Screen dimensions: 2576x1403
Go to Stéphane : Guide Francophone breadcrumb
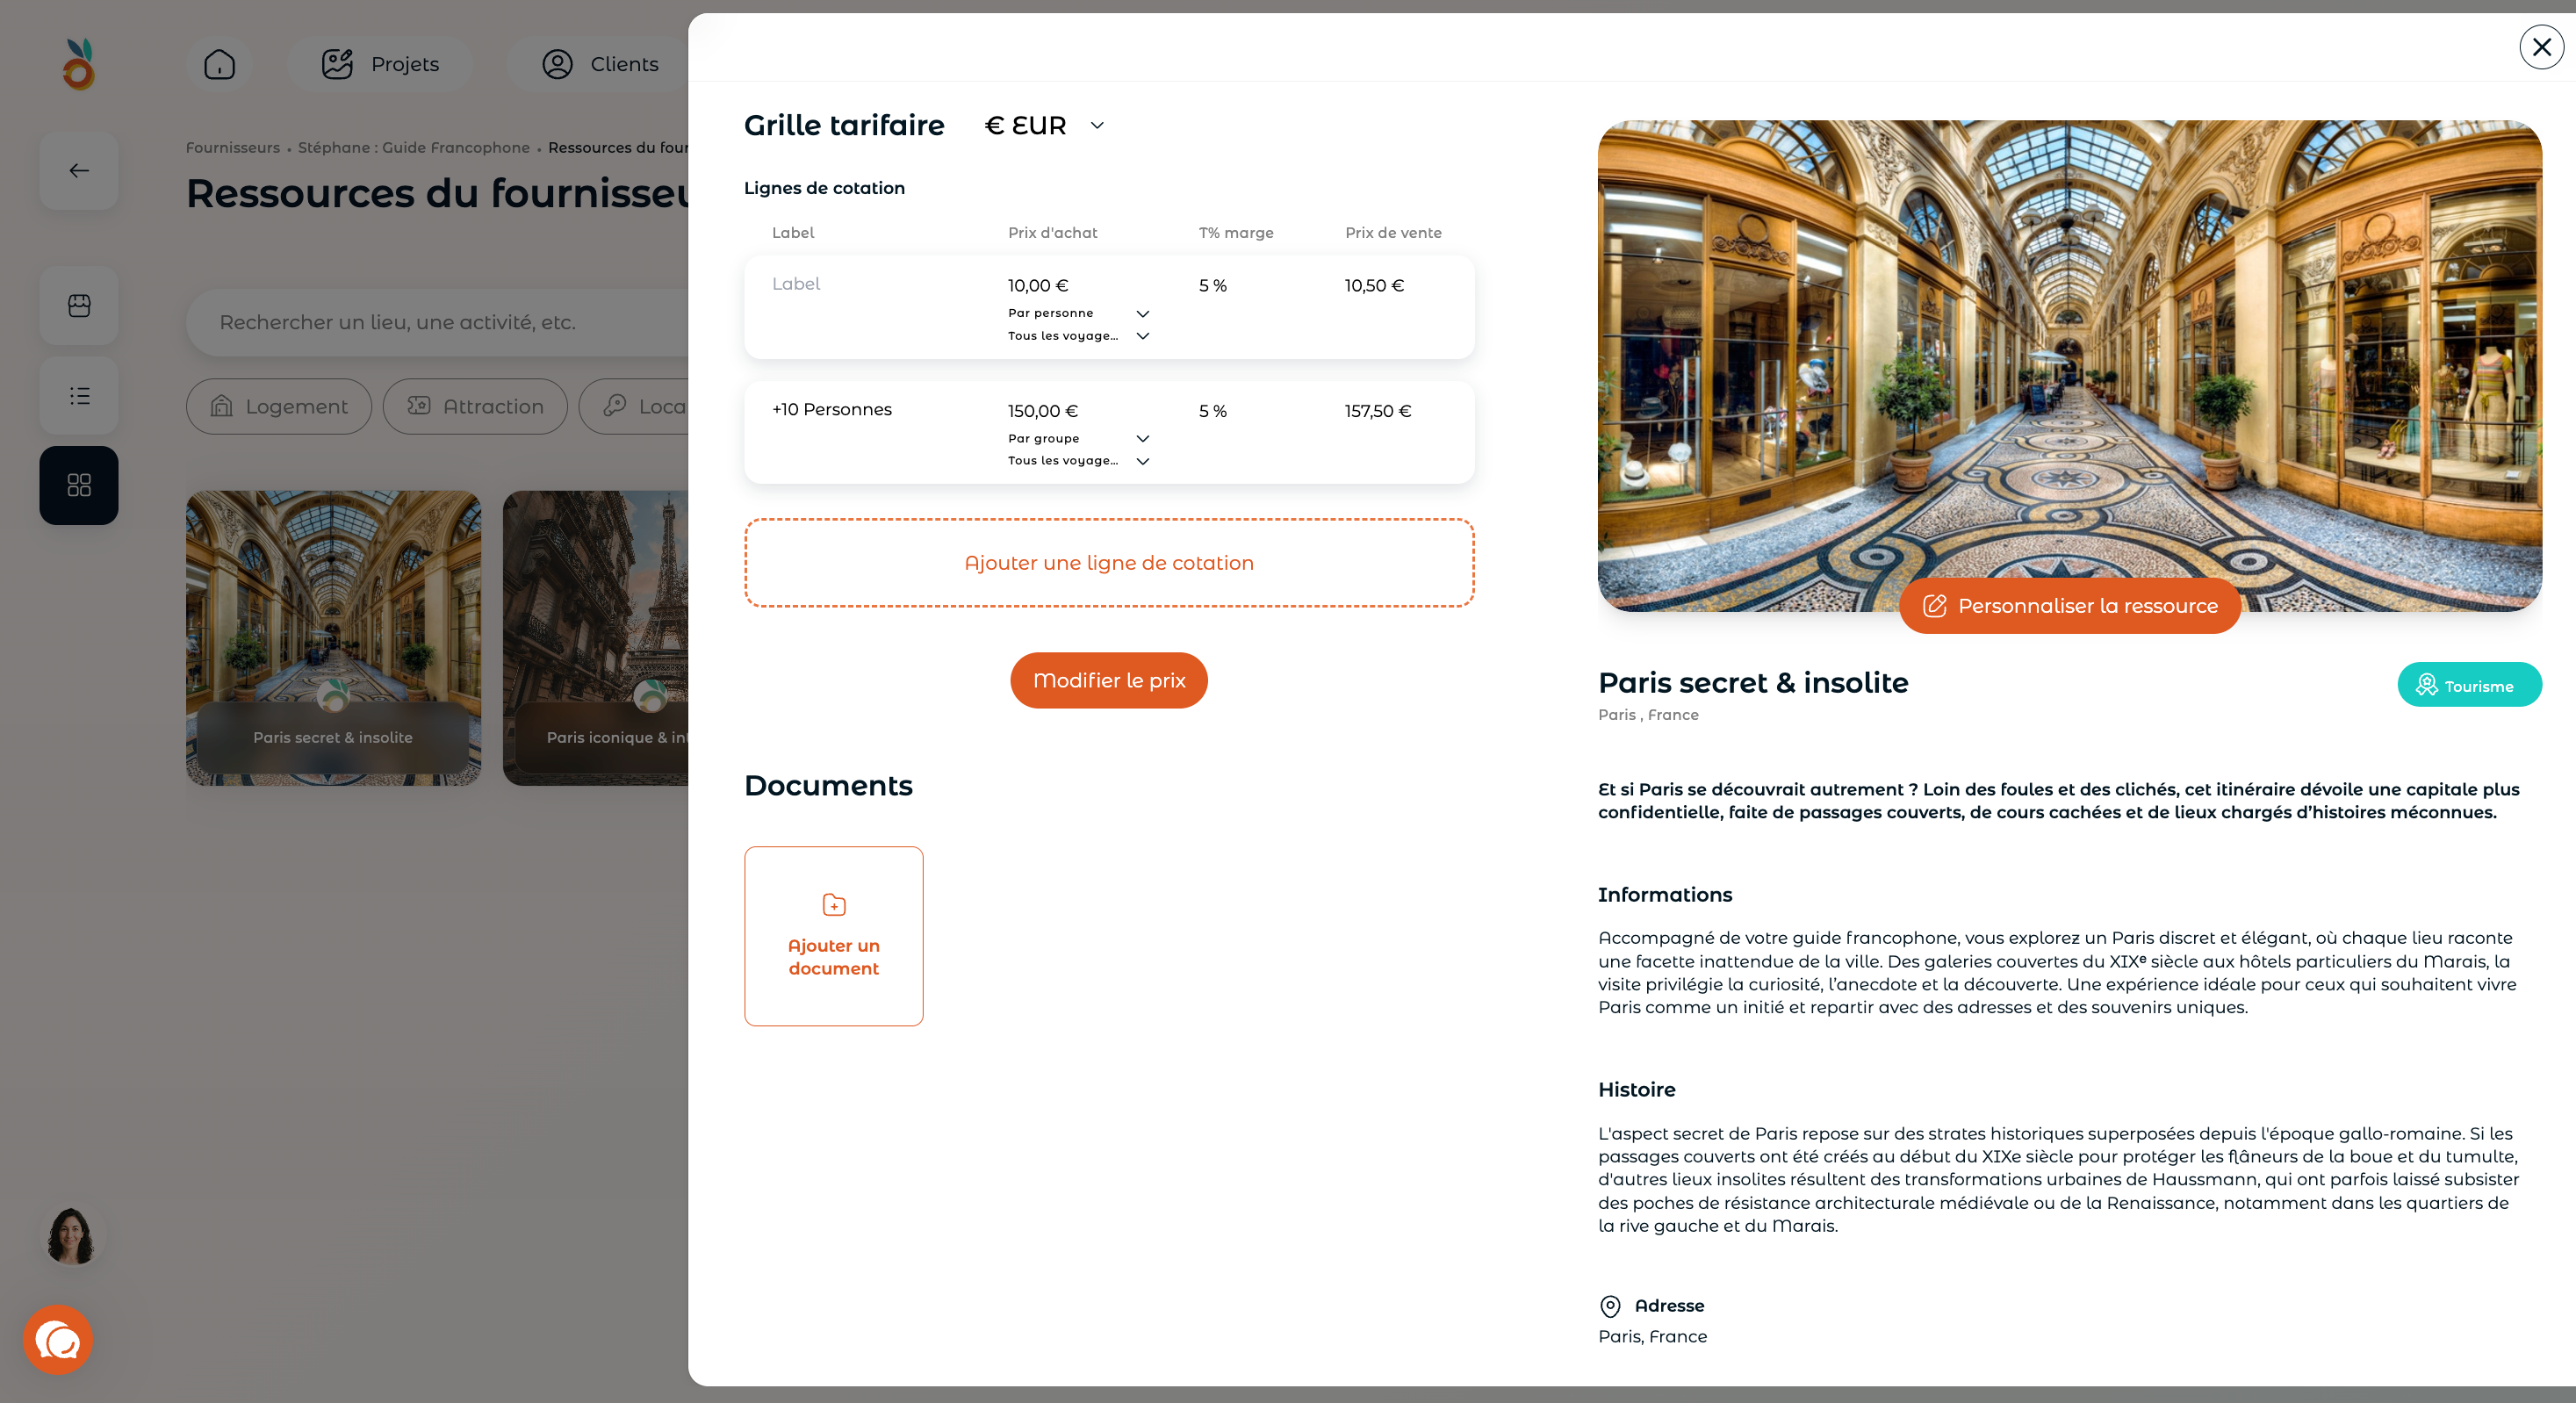pyautogui.click(x=414, y=147)
